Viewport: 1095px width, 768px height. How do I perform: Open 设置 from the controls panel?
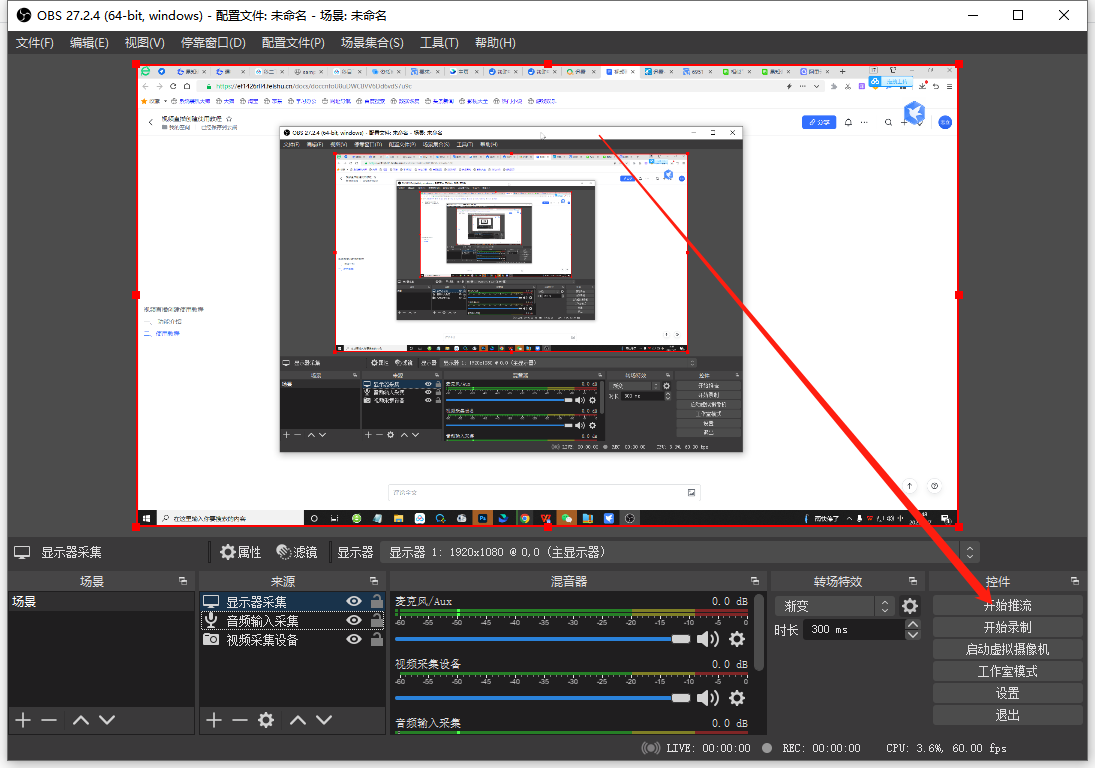1007,693
